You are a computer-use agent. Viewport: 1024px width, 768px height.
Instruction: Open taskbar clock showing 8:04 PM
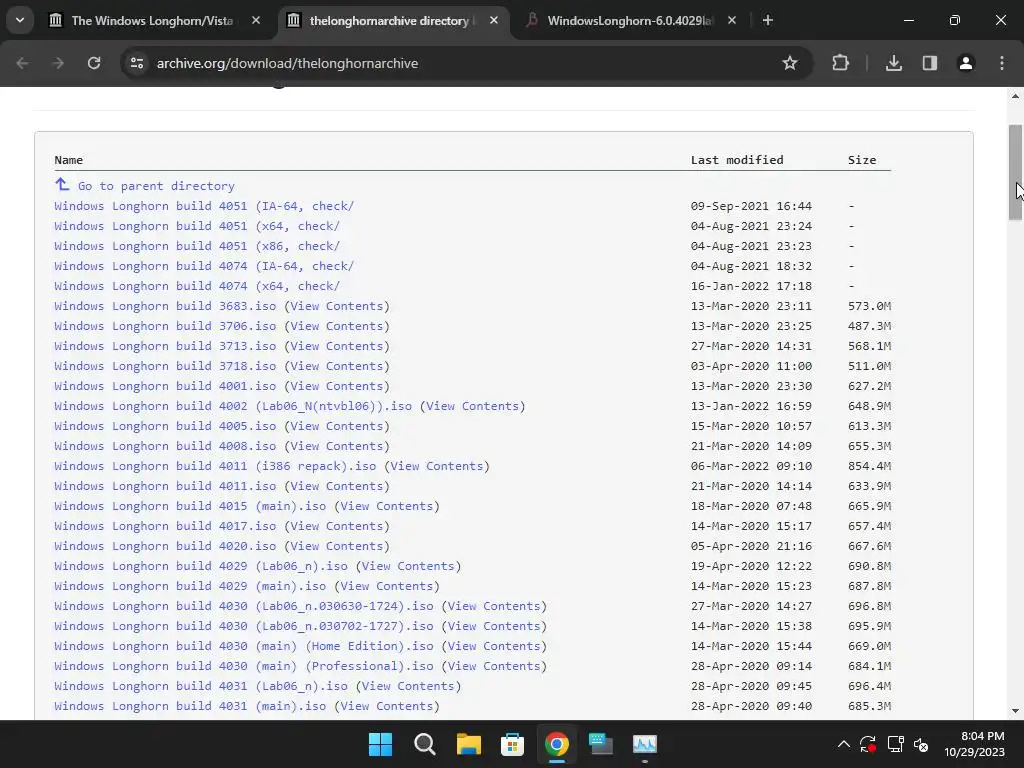click(974, 744)
